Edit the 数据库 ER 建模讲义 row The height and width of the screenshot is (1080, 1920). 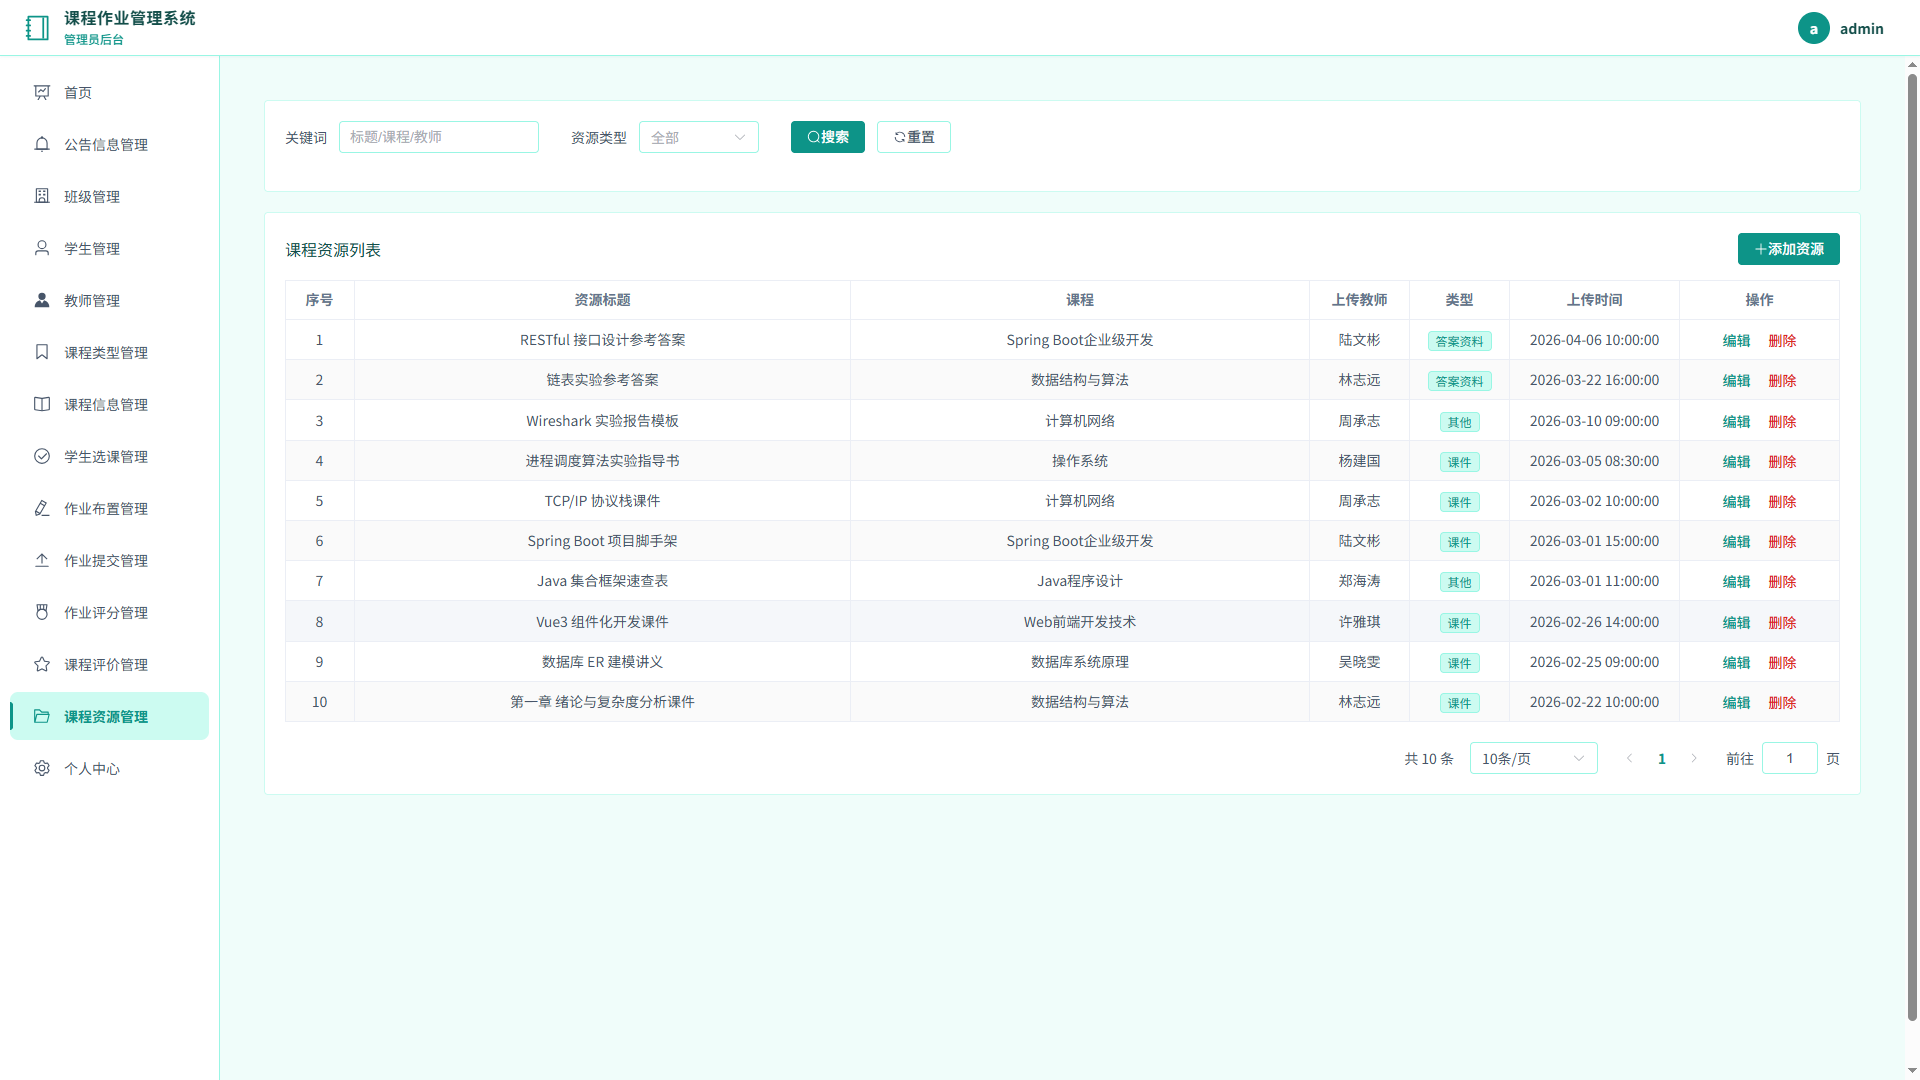coord(1736,663)
